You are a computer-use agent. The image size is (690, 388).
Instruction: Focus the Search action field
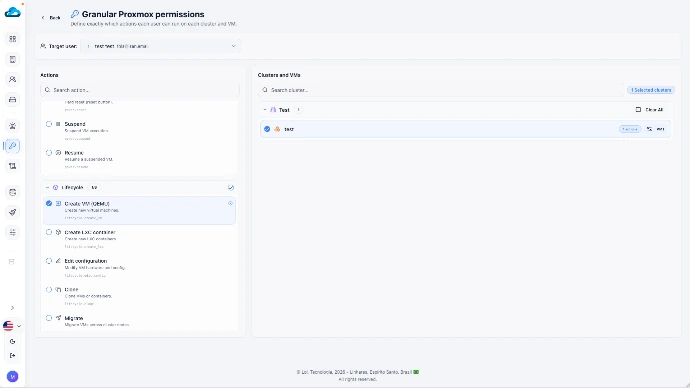(140, 90)
